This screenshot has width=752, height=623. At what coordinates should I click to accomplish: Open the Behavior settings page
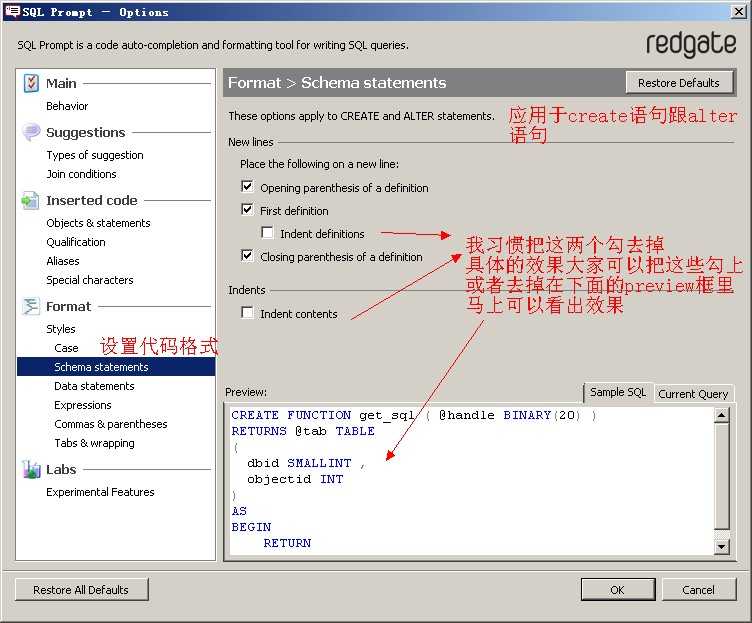point(67,106)
